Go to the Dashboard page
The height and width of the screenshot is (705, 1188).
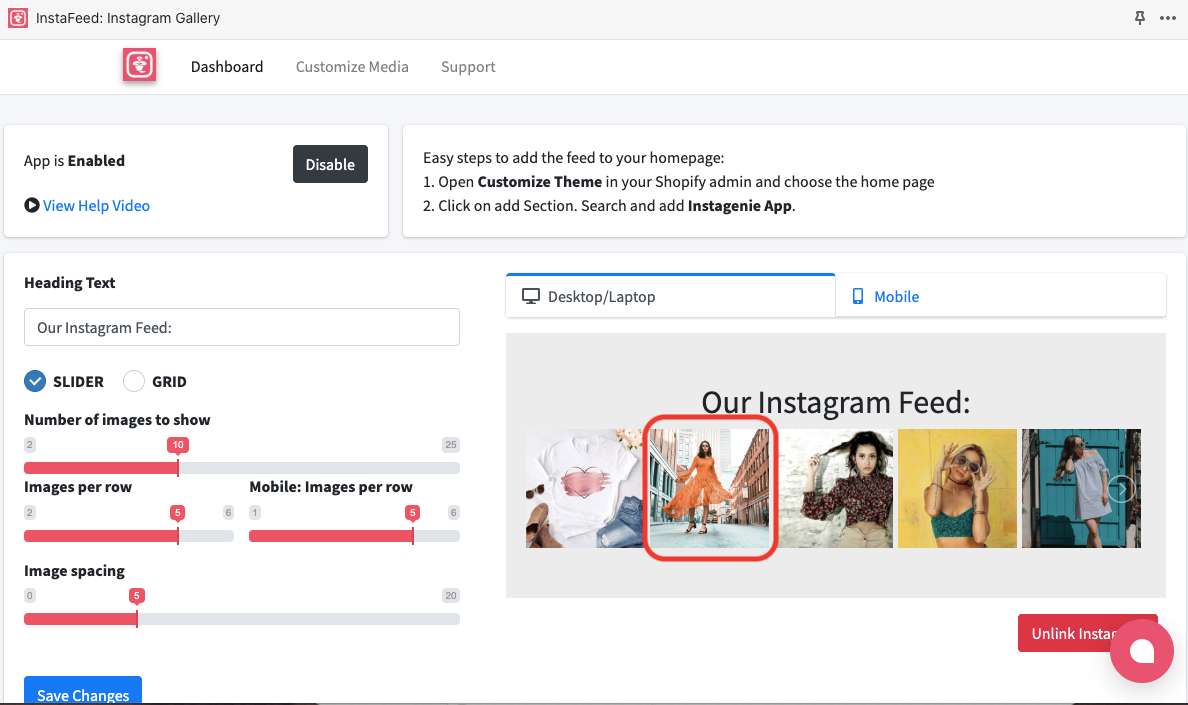[x=227, y=67]
